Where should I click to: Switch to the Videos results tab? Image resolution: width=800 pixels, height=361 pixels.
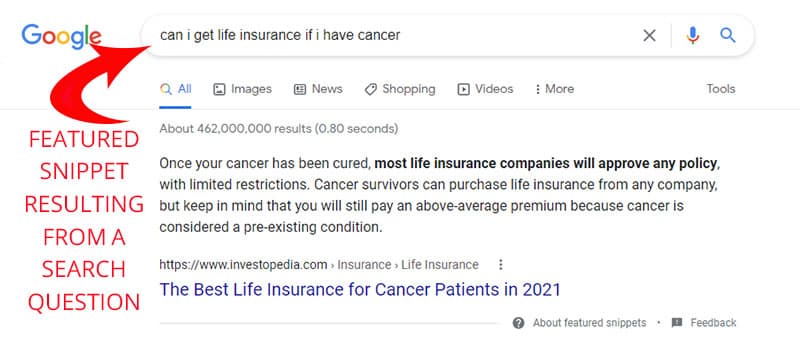pos(485,89)
